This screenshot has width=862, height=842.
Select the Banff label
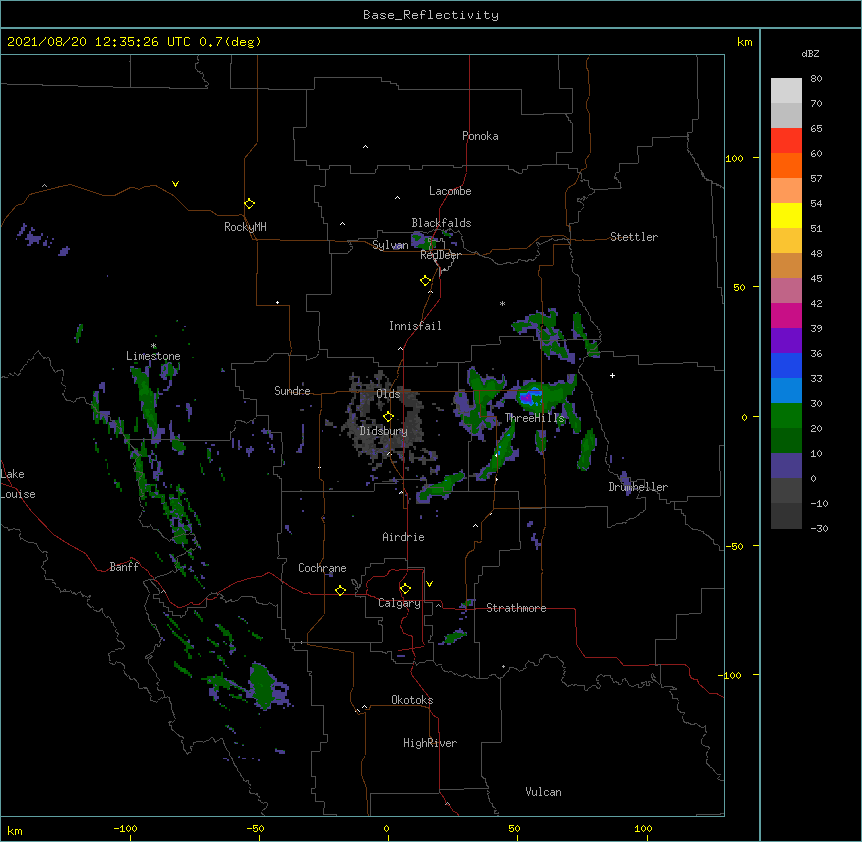click(124, 567)
